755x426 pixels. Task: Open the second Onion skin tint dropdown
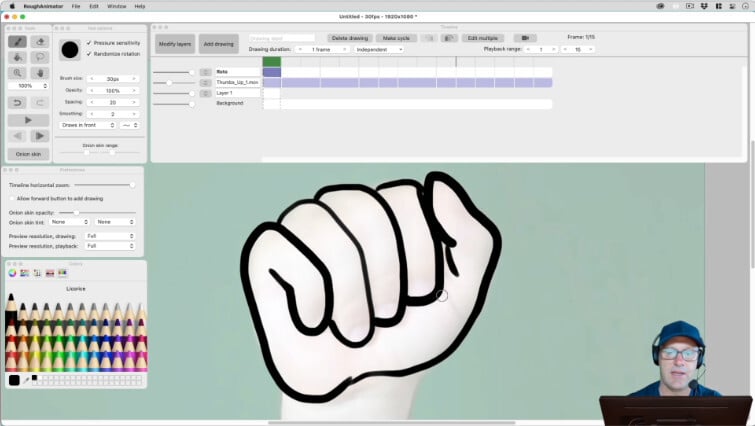point(115,222)
